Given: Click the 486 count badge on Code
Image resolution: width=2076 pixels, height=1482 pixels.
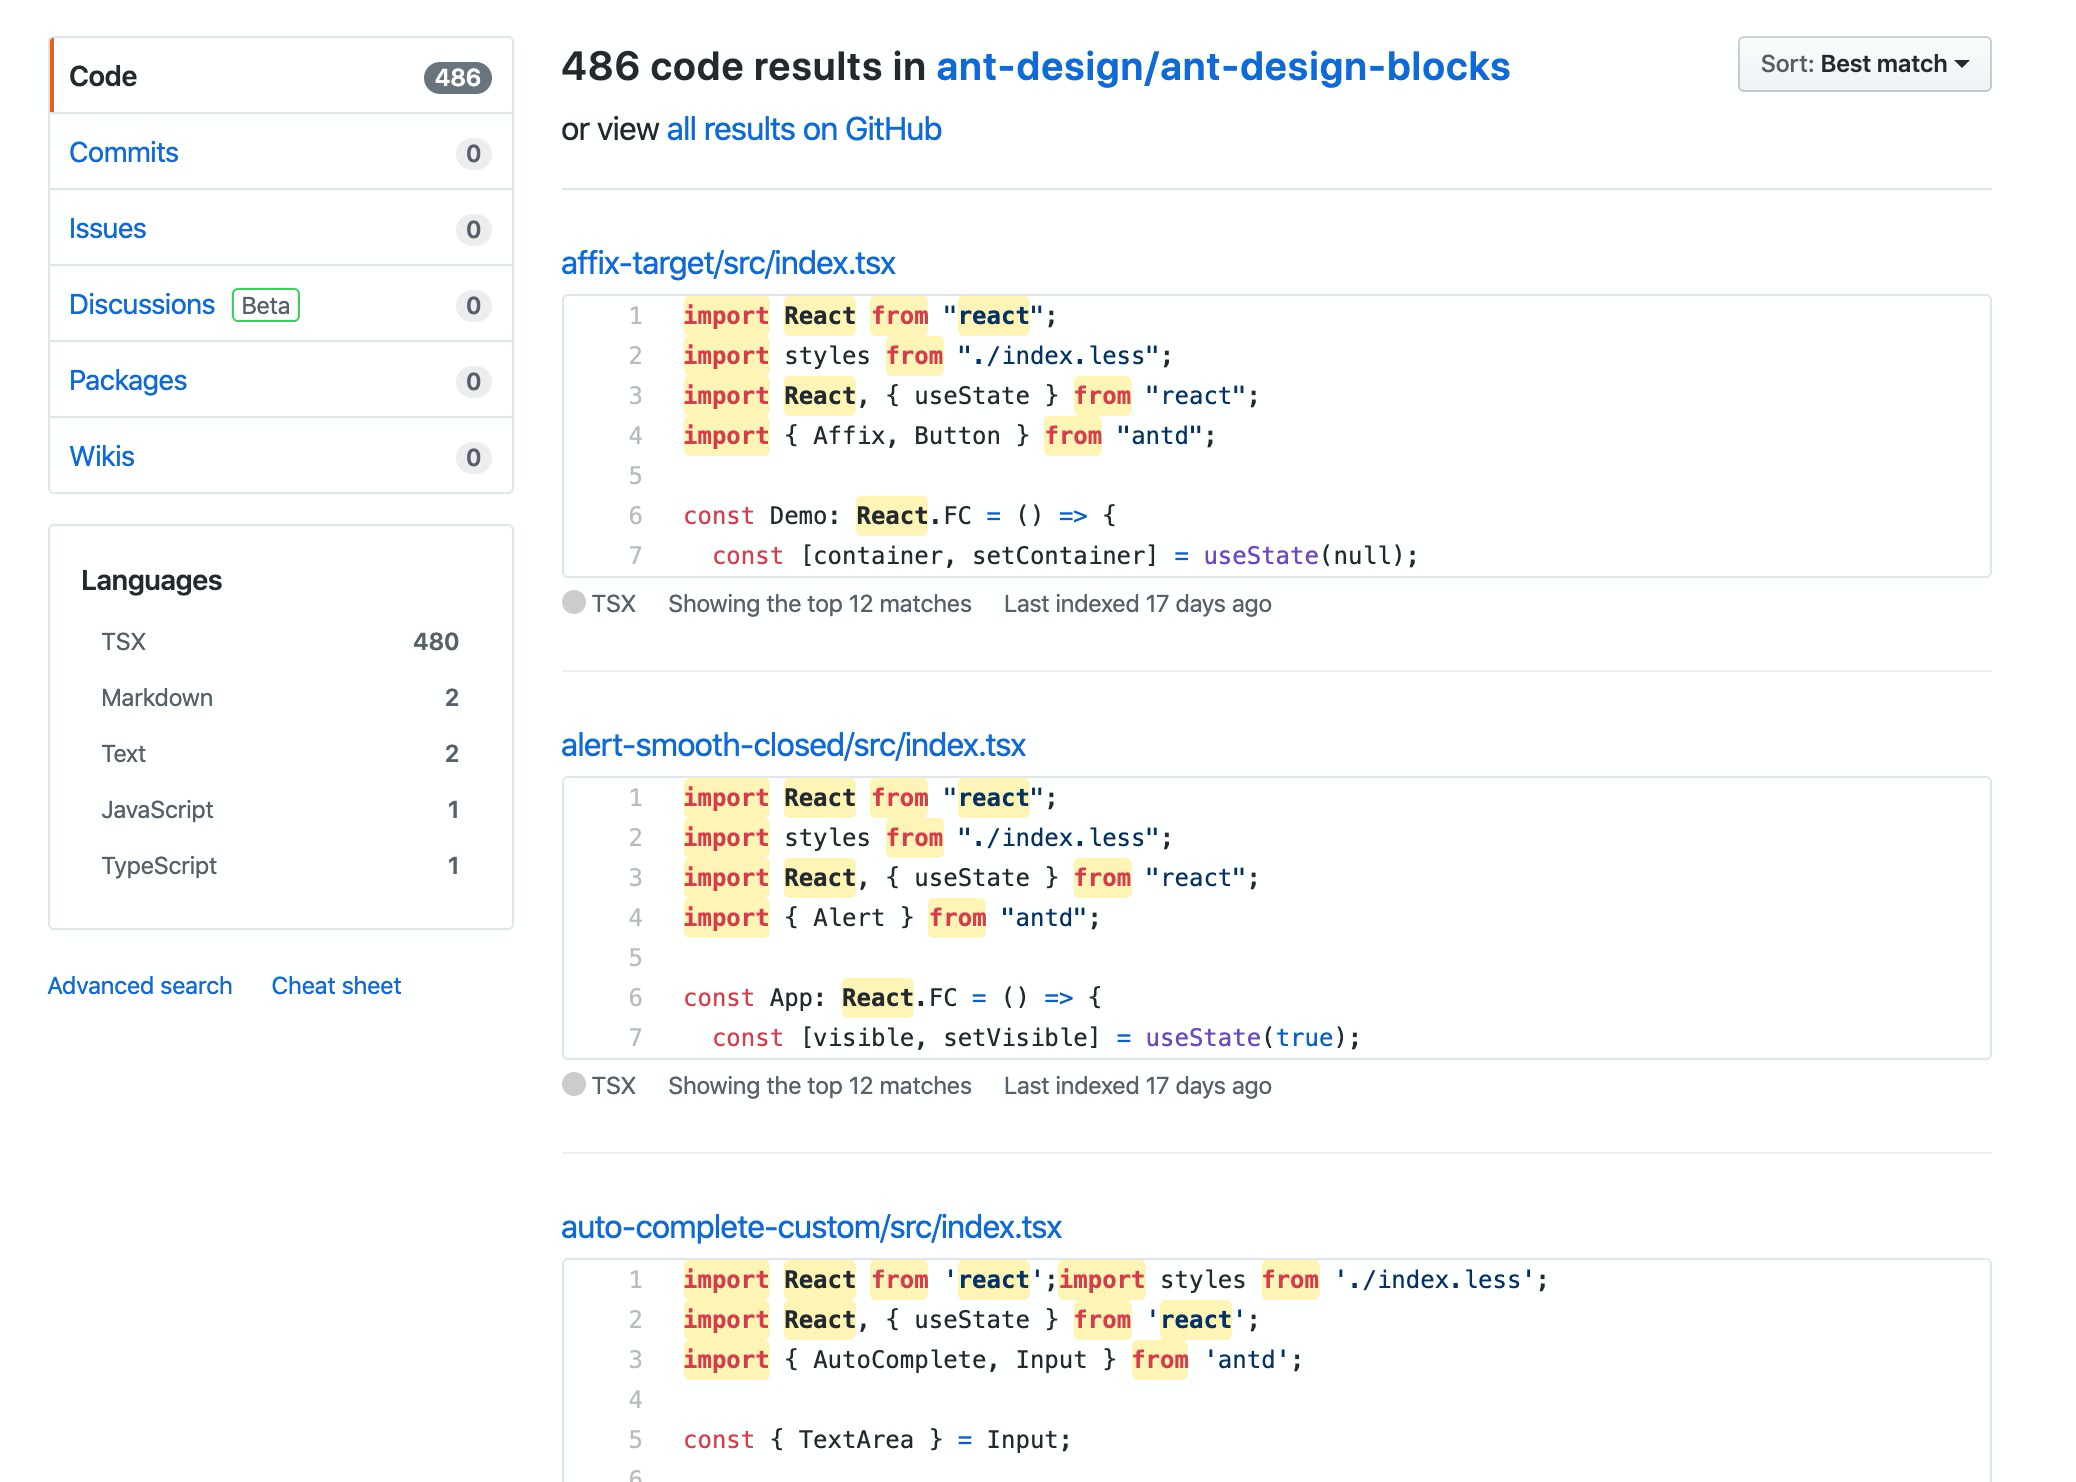Looking at the screenshot, I should click(x=458, y=76).
